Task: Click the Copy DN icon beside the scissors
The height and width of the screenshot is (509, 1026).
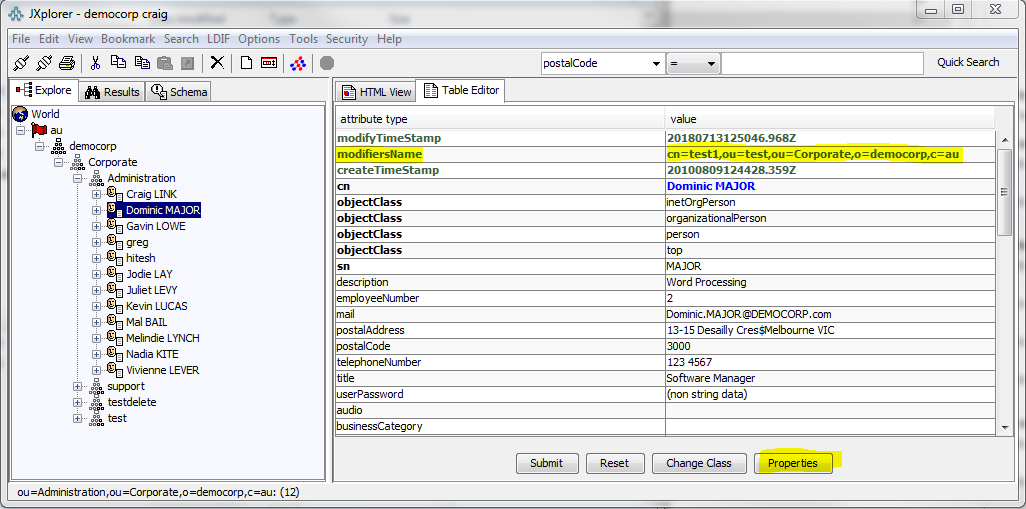Action: pyautogui.click(x=118, y=62)
